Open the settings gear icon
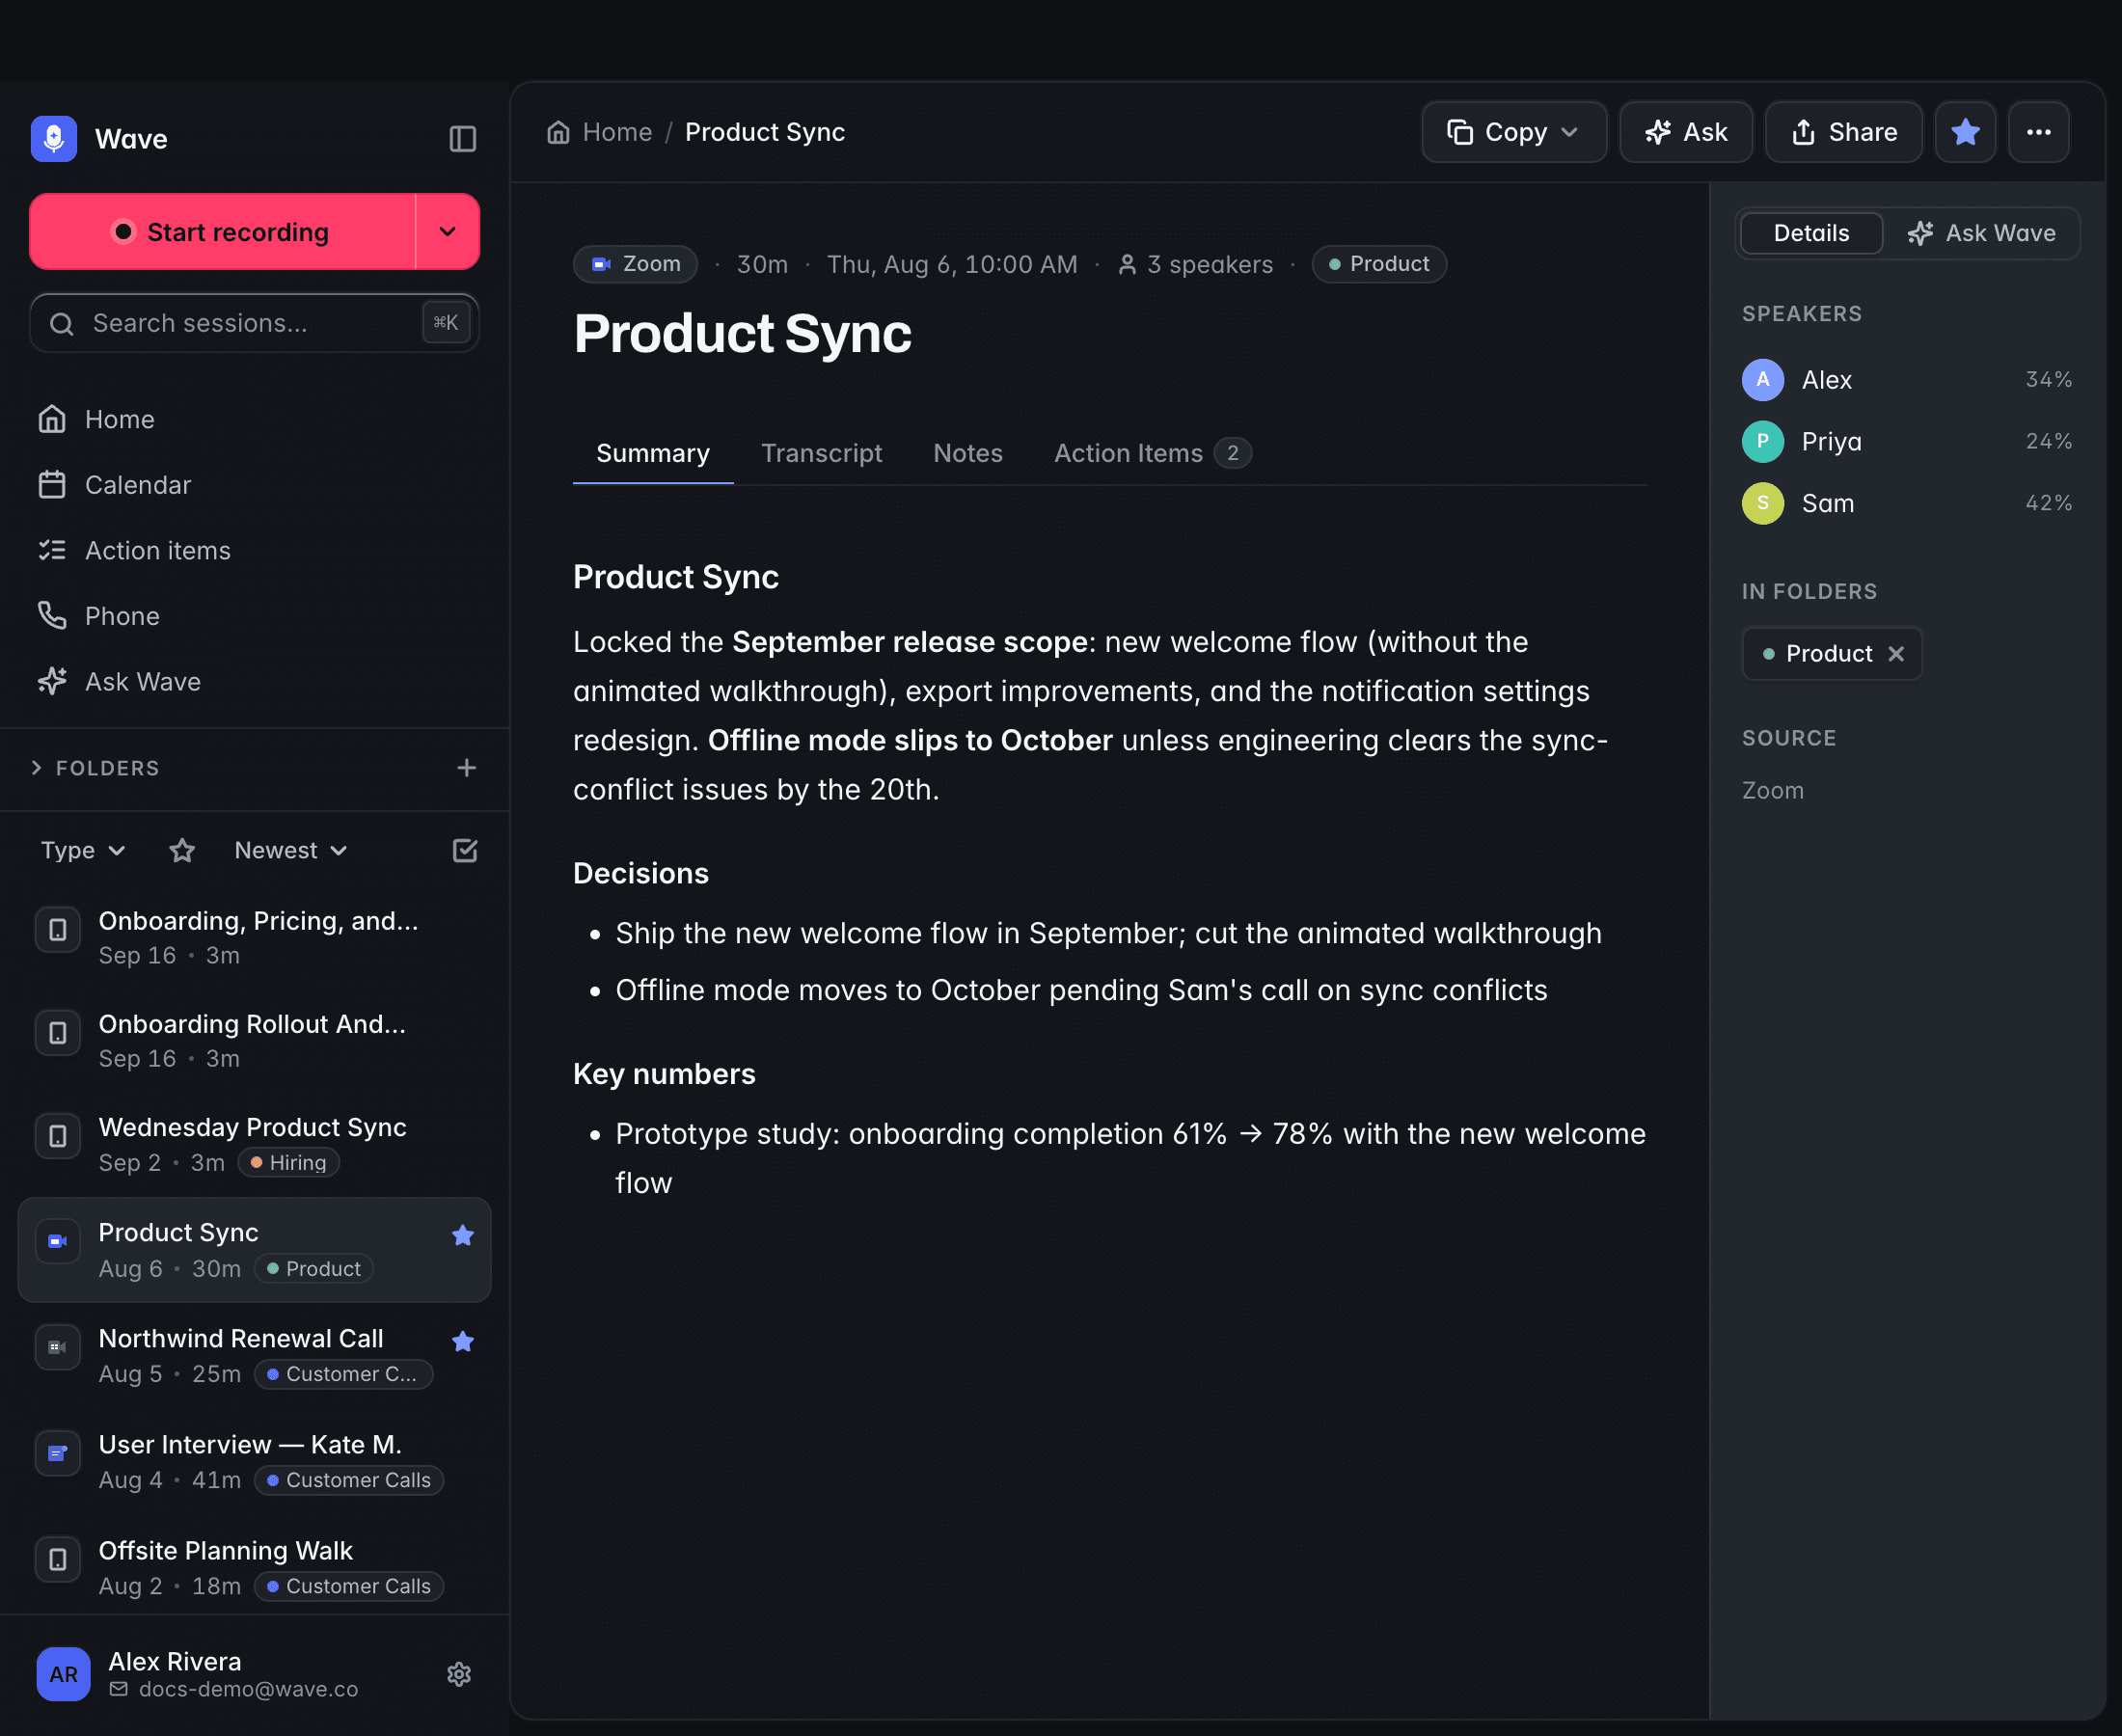 tap(459, 1674)
